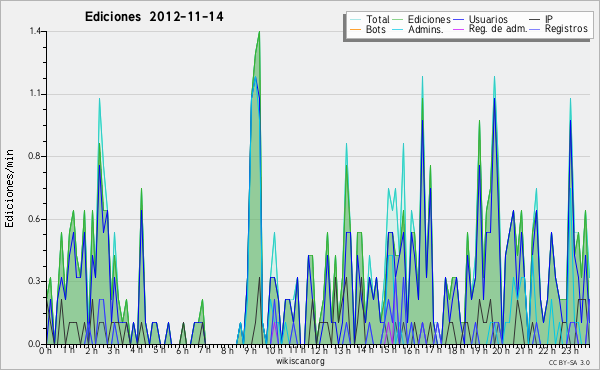
Task: Click the 0.3 y-axis value
Action: [x=35, y=281]
